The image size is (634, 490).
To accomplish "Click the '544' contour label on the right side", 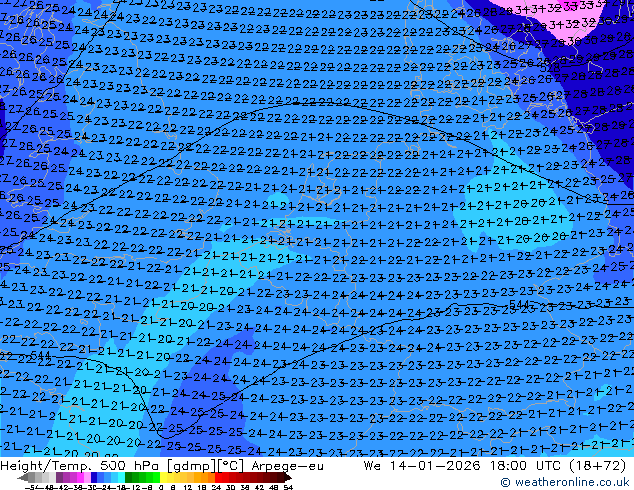I will [x=519, y=304].
